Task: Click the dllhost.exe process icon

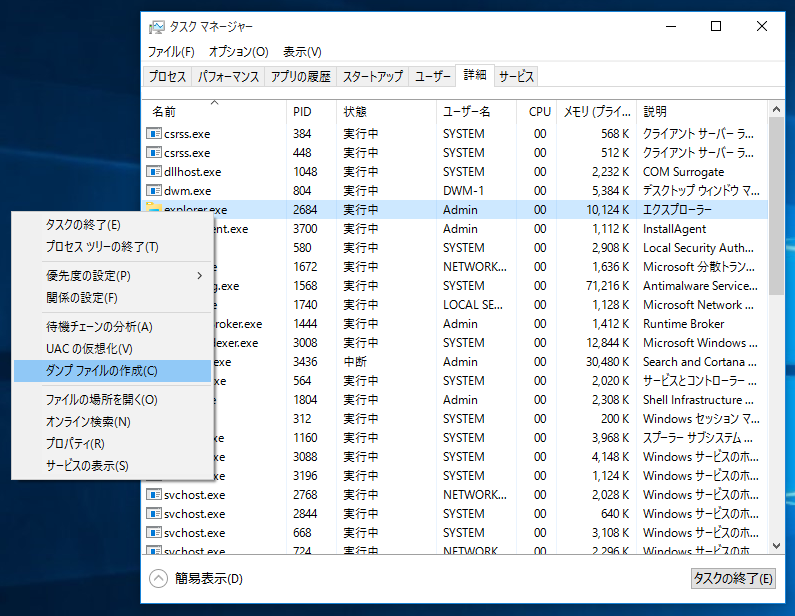Action: (154, 171)
